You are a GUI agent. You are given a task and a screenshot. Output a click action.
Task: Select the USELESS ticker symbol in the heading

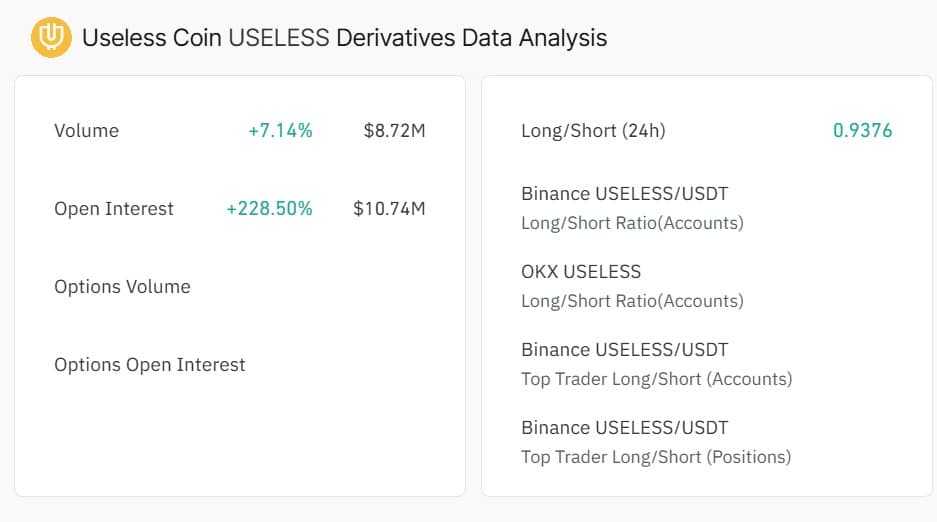[279, 38]
